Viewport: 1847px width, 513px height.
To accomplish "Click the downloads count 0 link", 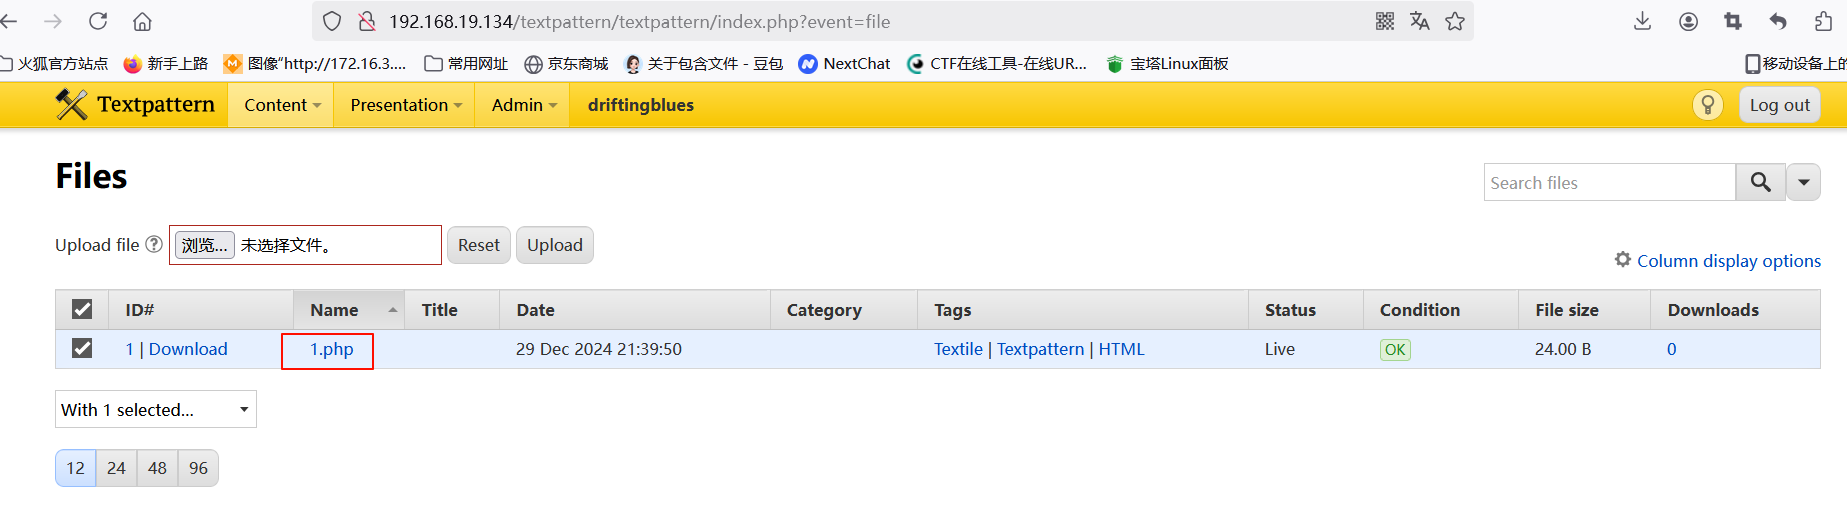I will click(1671, 349).
